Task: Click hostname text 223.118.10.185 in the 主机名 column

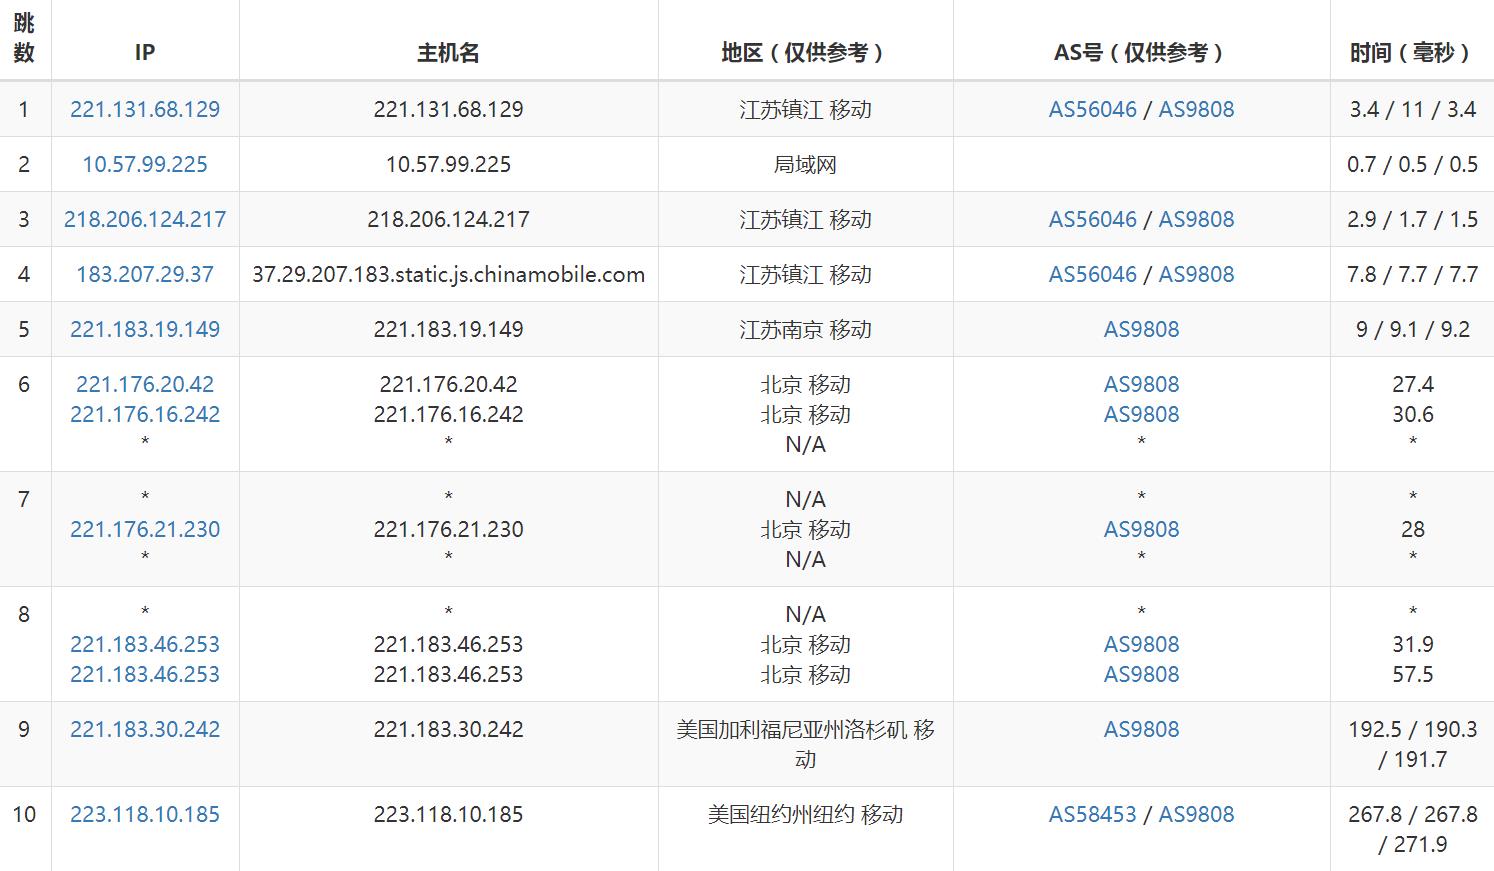Action: tap(448, 814)
